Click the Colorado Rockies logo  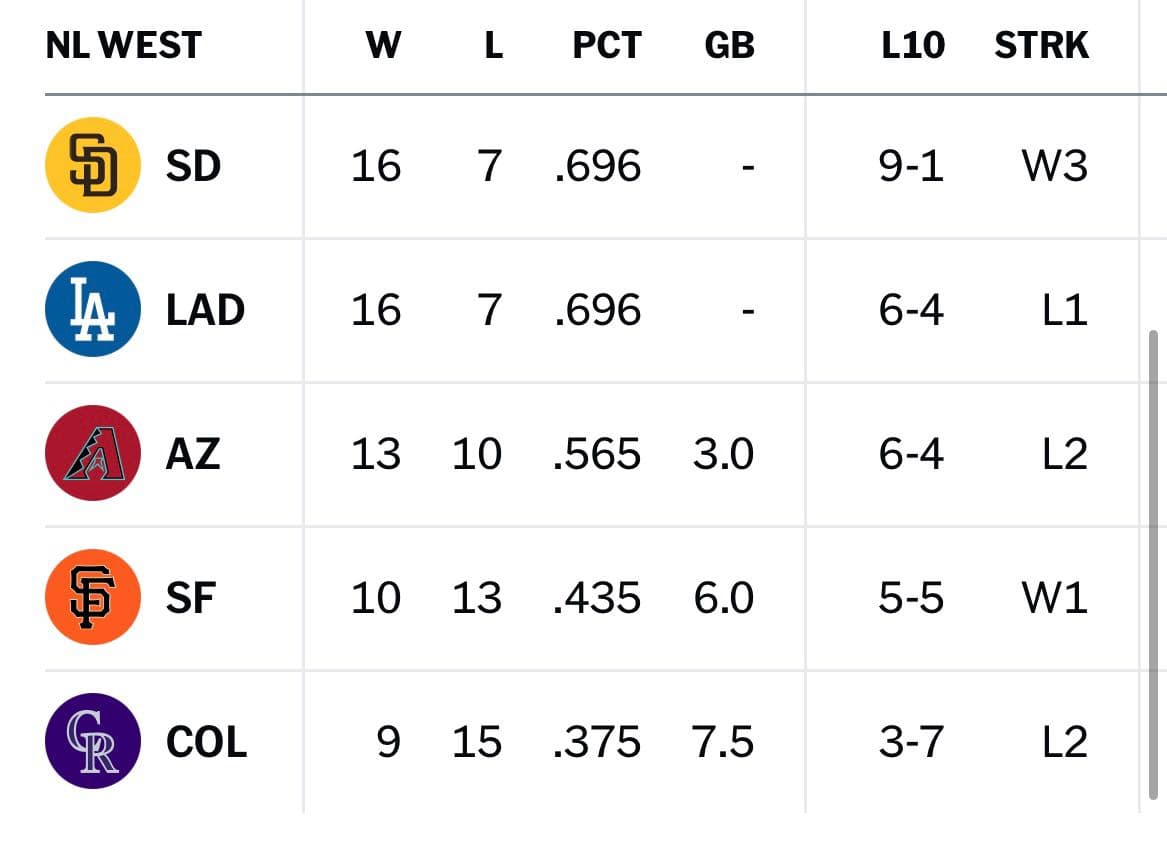93,741
